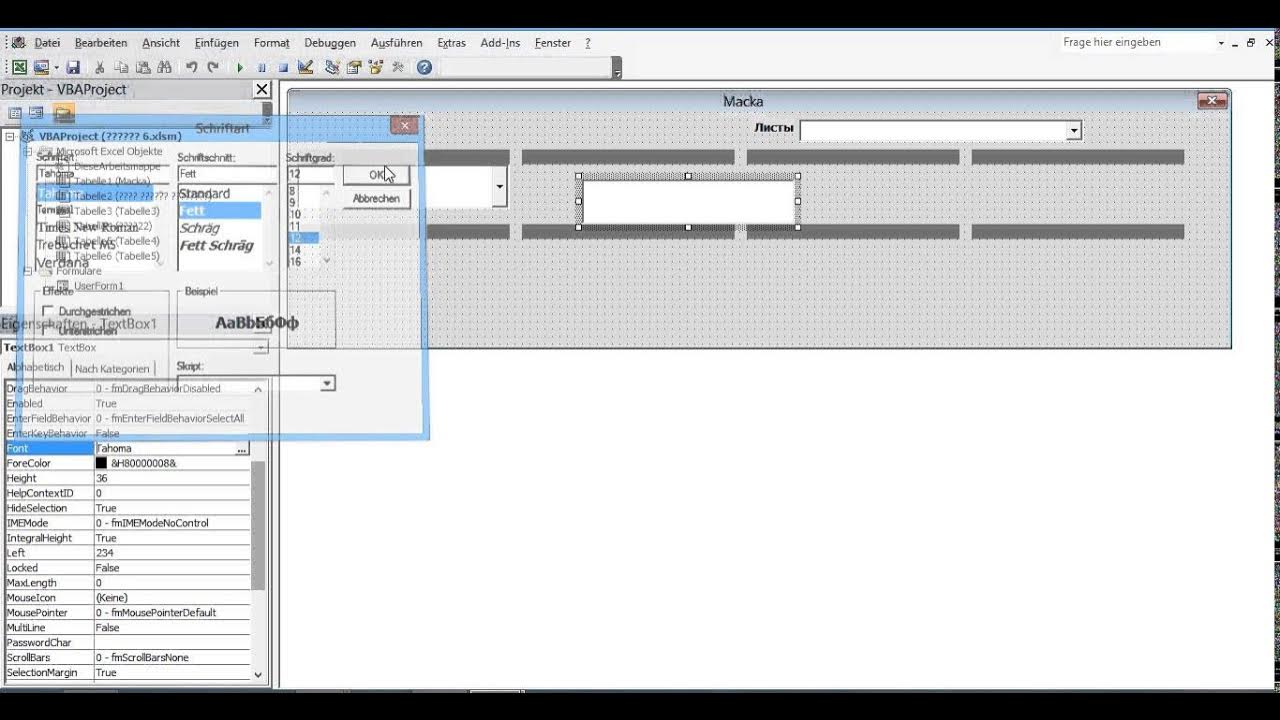Click the properties list scroll-down arrow
This screenshot has height=720, width=1280.
pos(258,674)
